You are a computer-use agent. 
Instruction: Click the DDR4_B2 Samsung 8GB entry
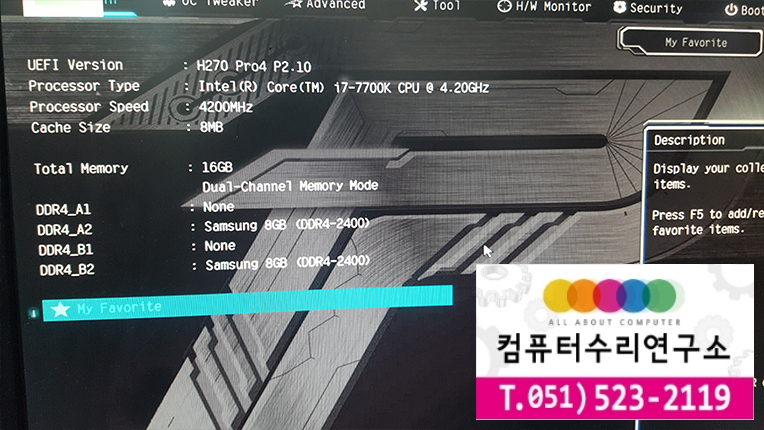point(288,263)
